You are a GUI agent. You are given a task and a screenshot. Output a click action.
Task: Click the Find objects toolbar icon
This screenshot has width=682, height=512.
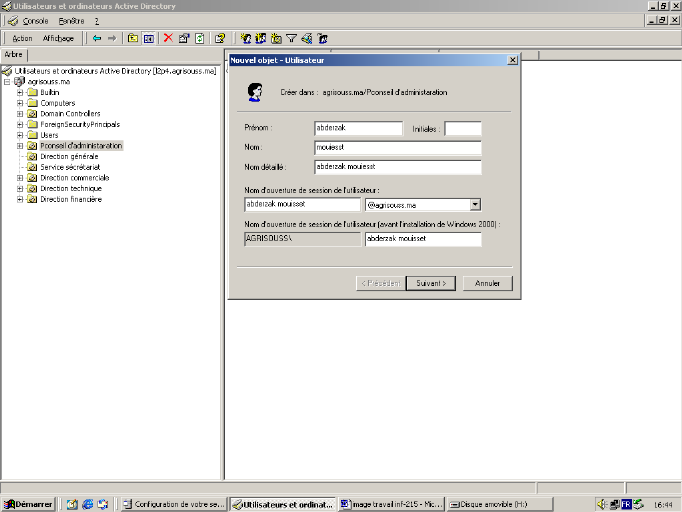point(307,38)
